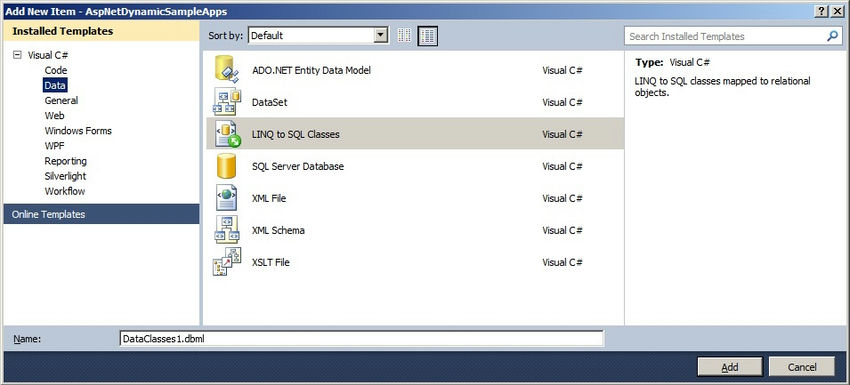Click the Add button
Screen dimensions: 850x385
(x=730, y=367)
